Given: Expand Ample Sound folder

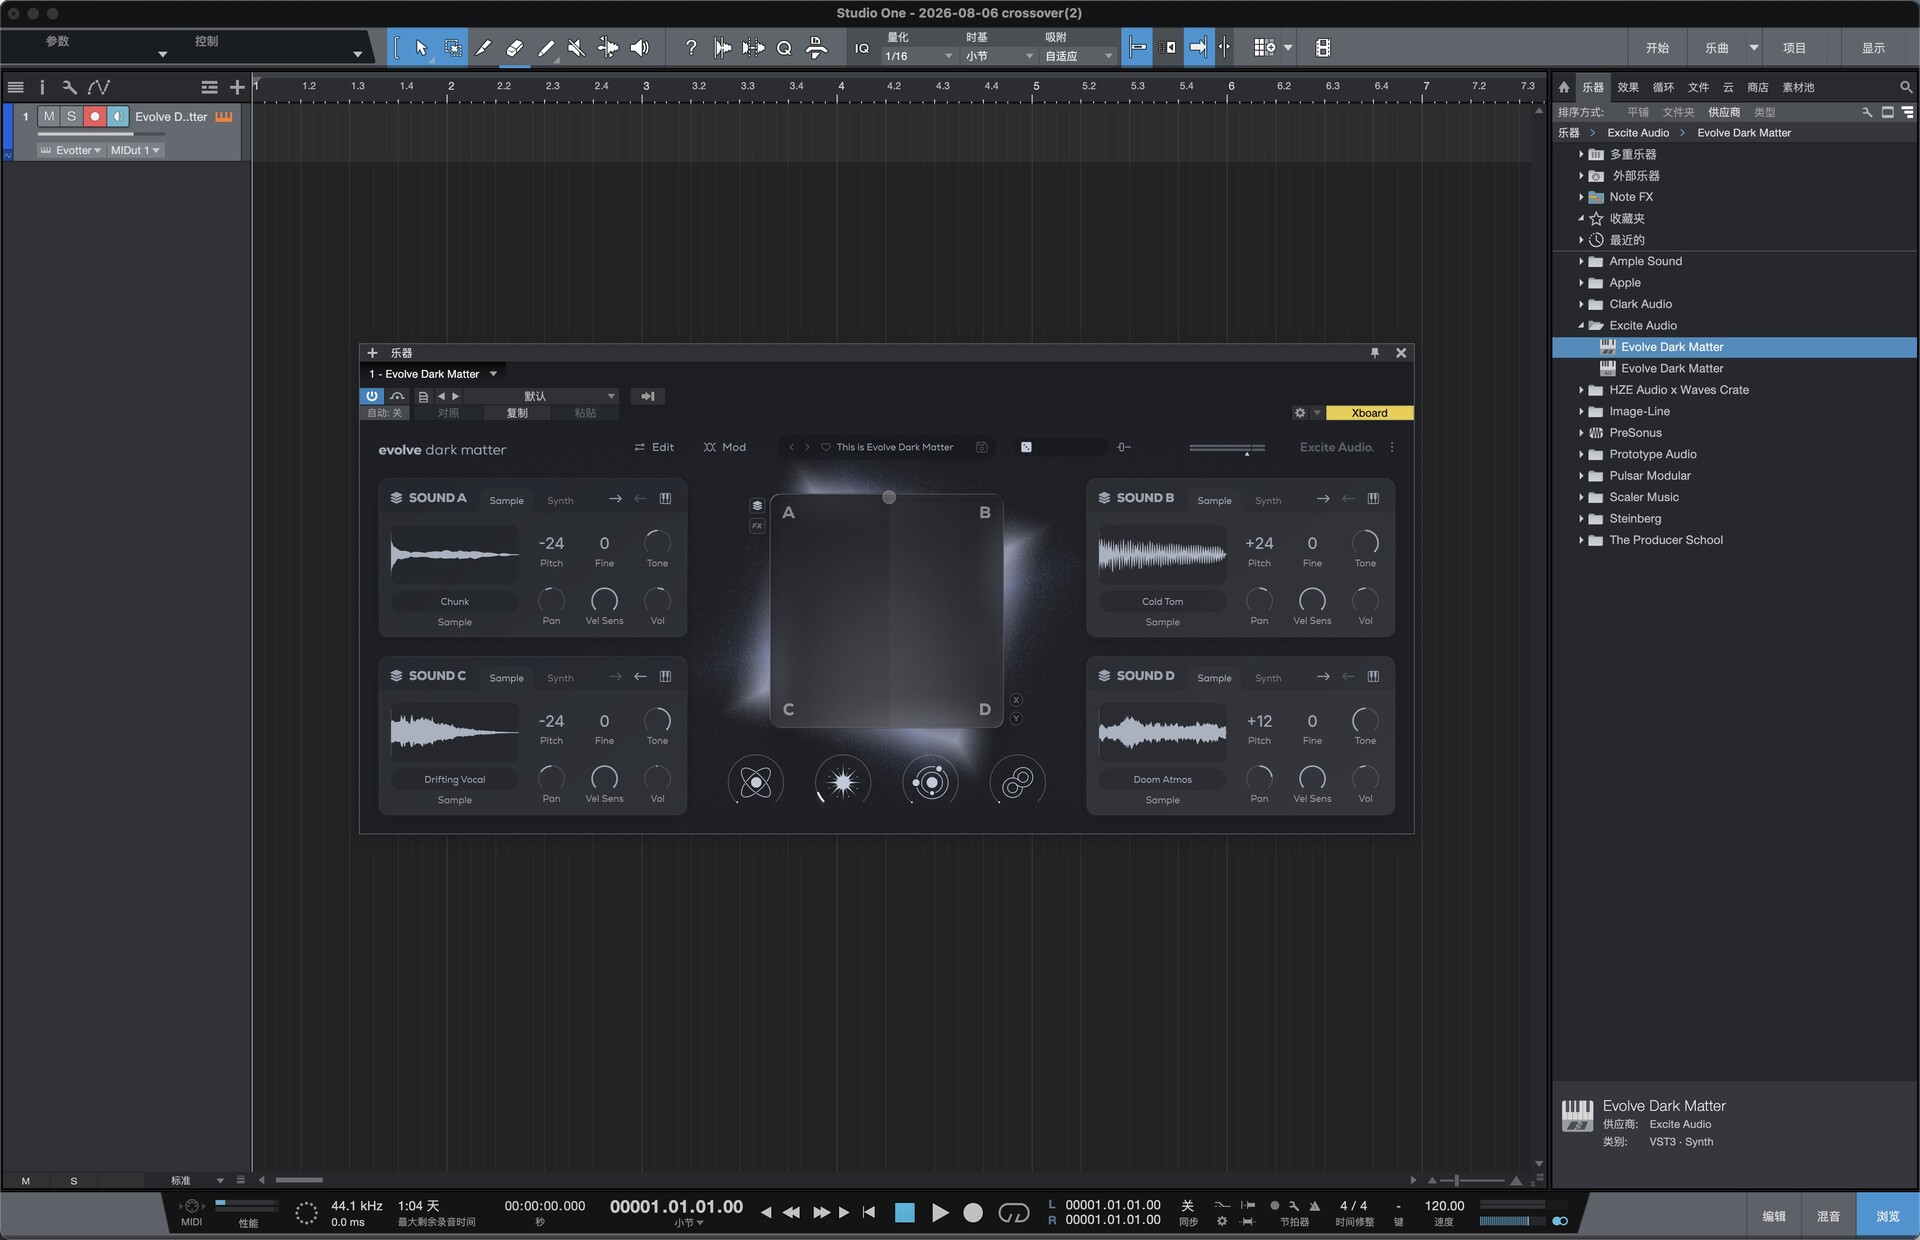Looking at the screenshot, I should (1581, 261).
